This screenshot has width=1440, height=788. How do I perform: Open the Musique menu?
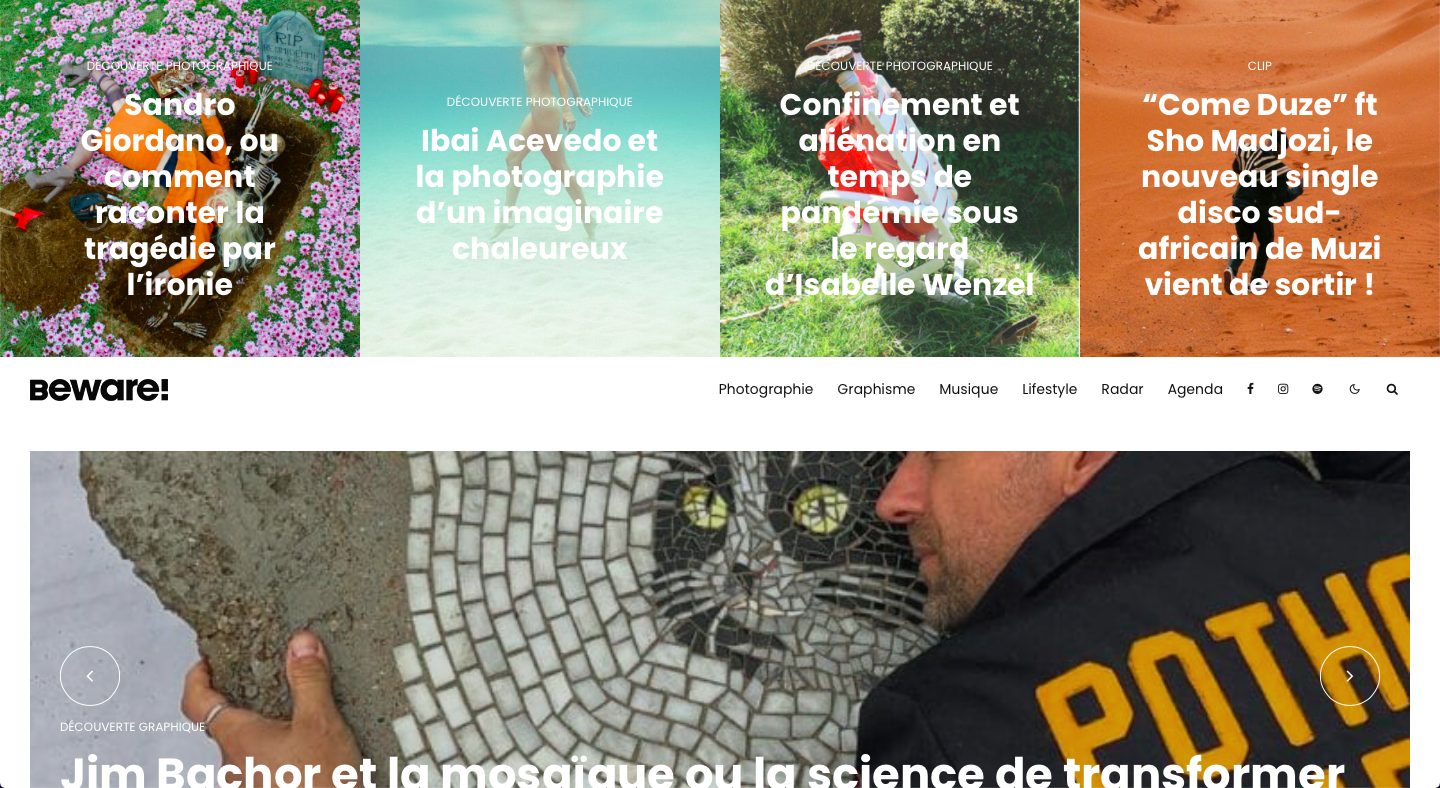tap(968, 389)
